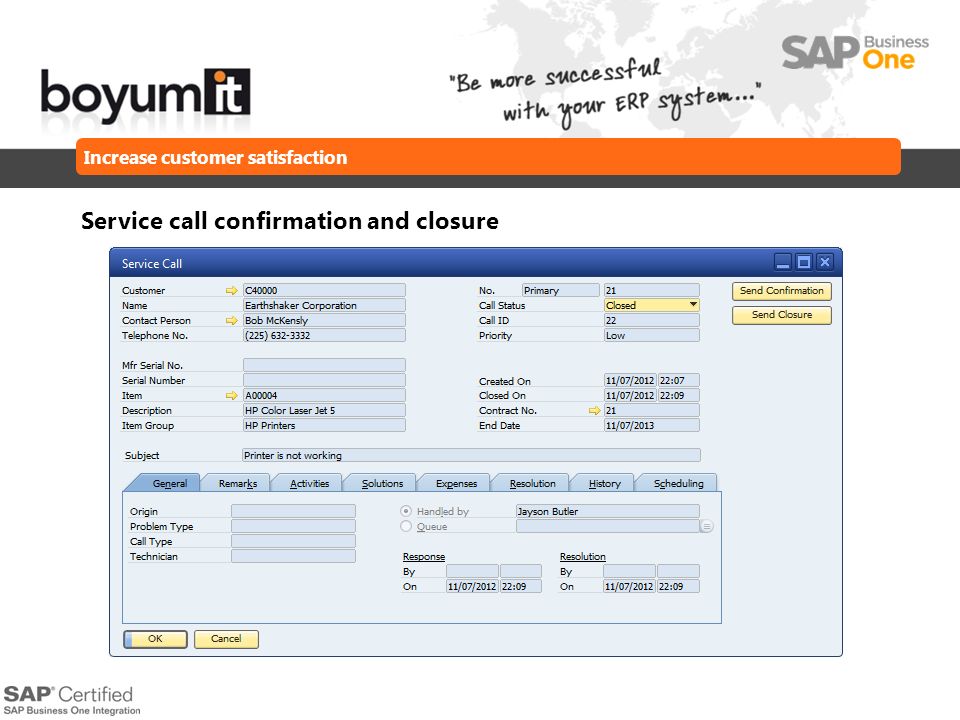Click the Description field HP Color Laser Jet 5
The height and width of the screenshot is (720, 960).
pyautogui.click(x=324, y=410)
